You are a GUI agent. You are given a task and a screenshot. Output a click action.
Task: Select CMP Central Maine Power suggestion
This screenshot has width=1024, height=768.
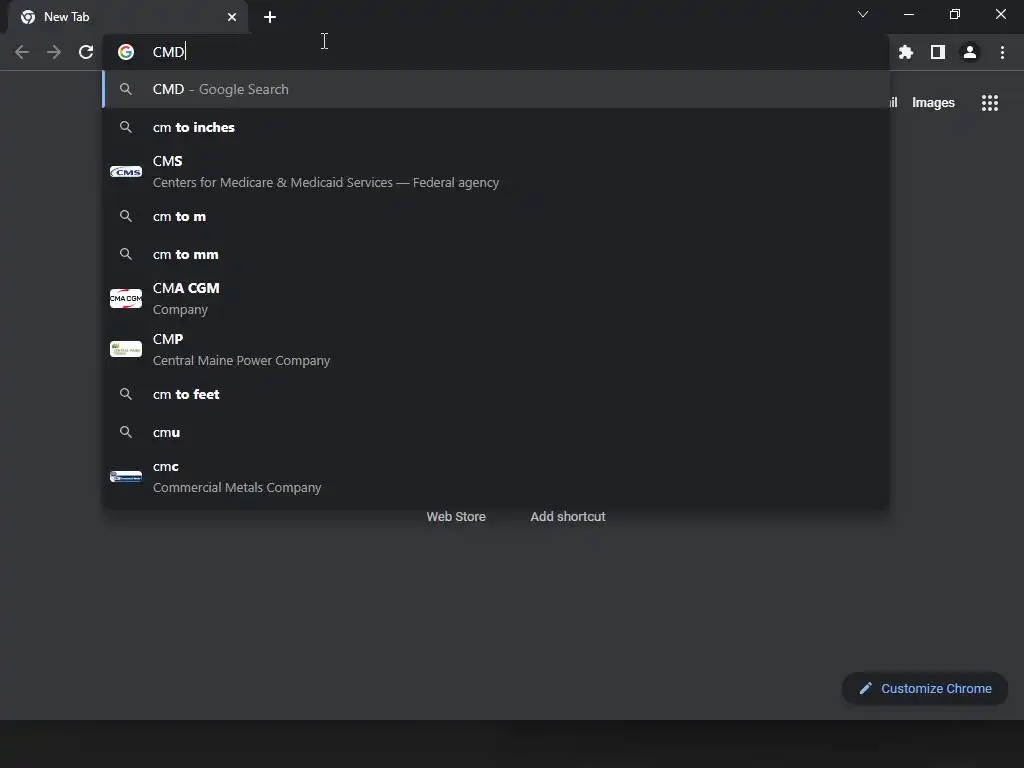tap(496, 349)
